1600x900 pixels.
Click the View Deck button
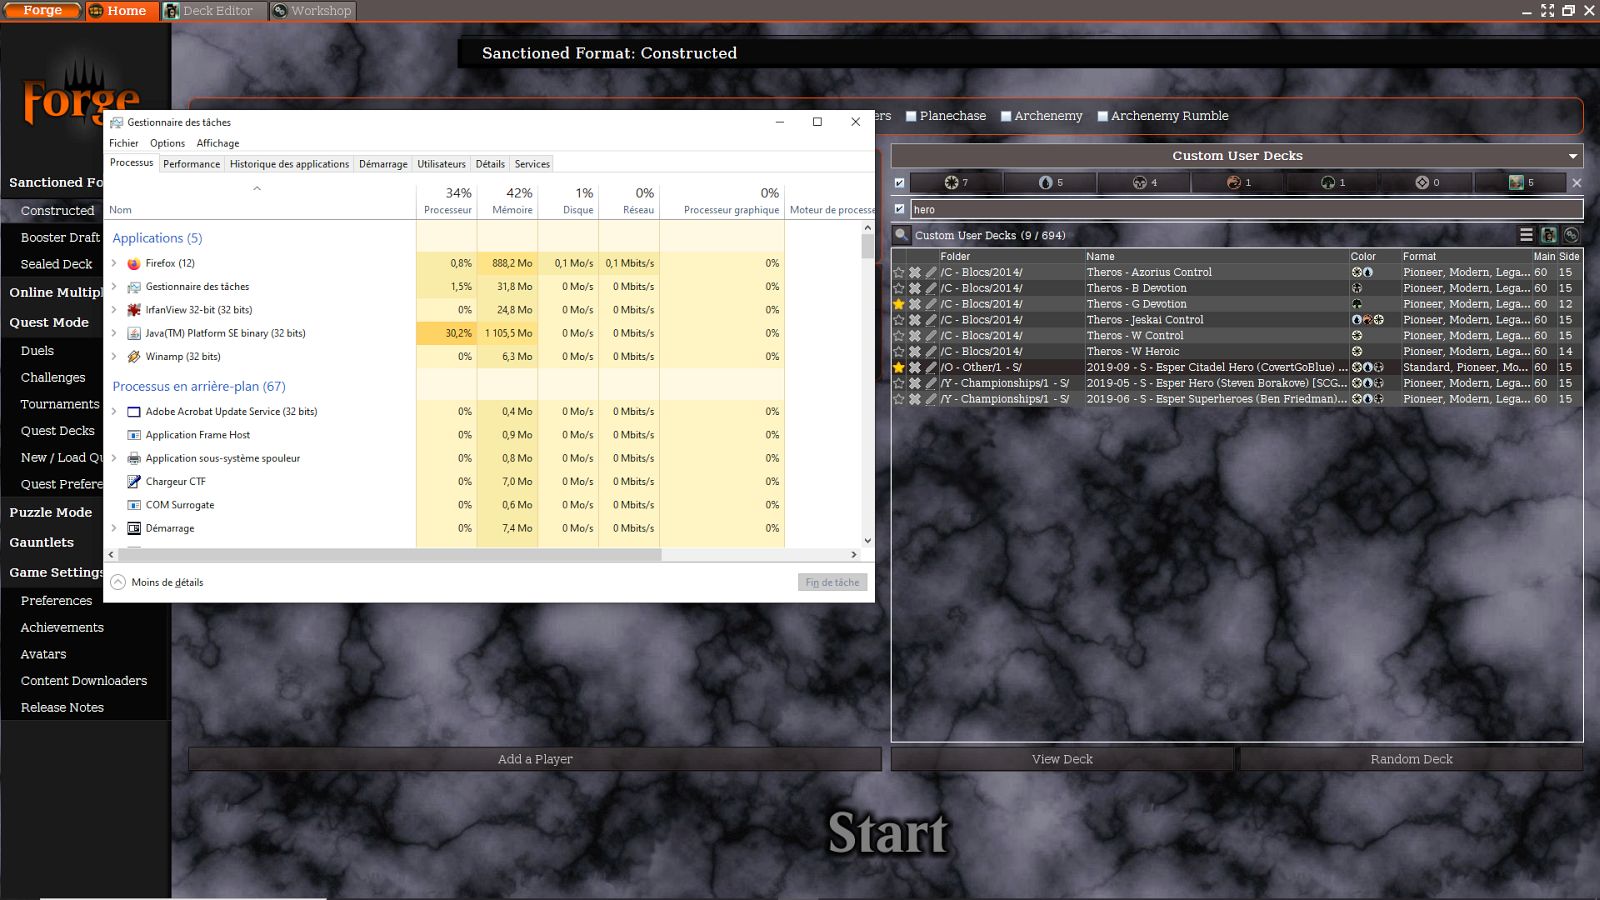1062,759
